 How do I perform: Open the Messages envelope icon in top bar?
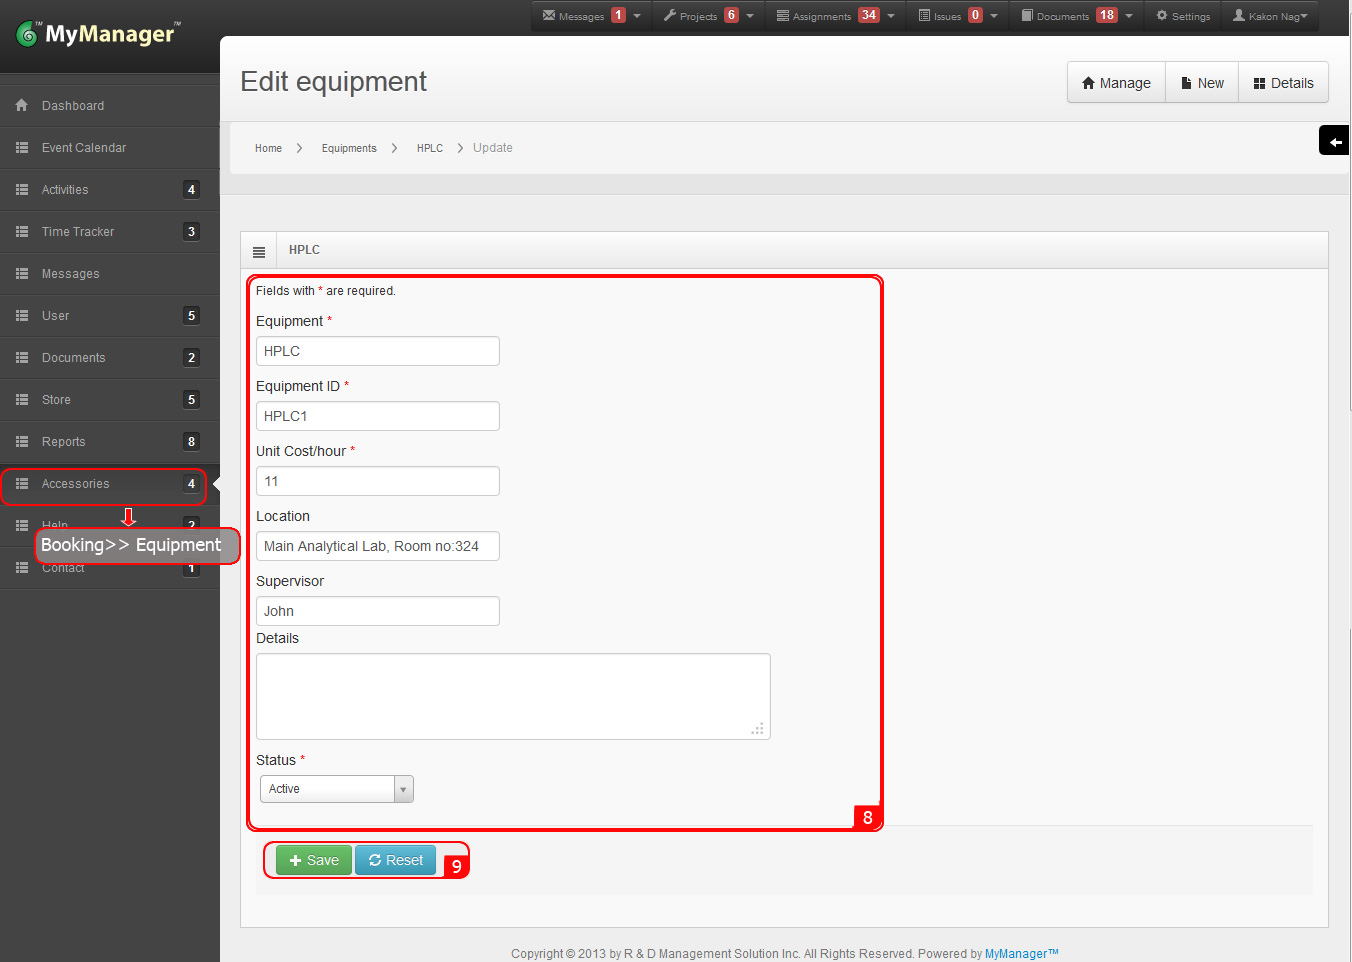pos(548,15)
